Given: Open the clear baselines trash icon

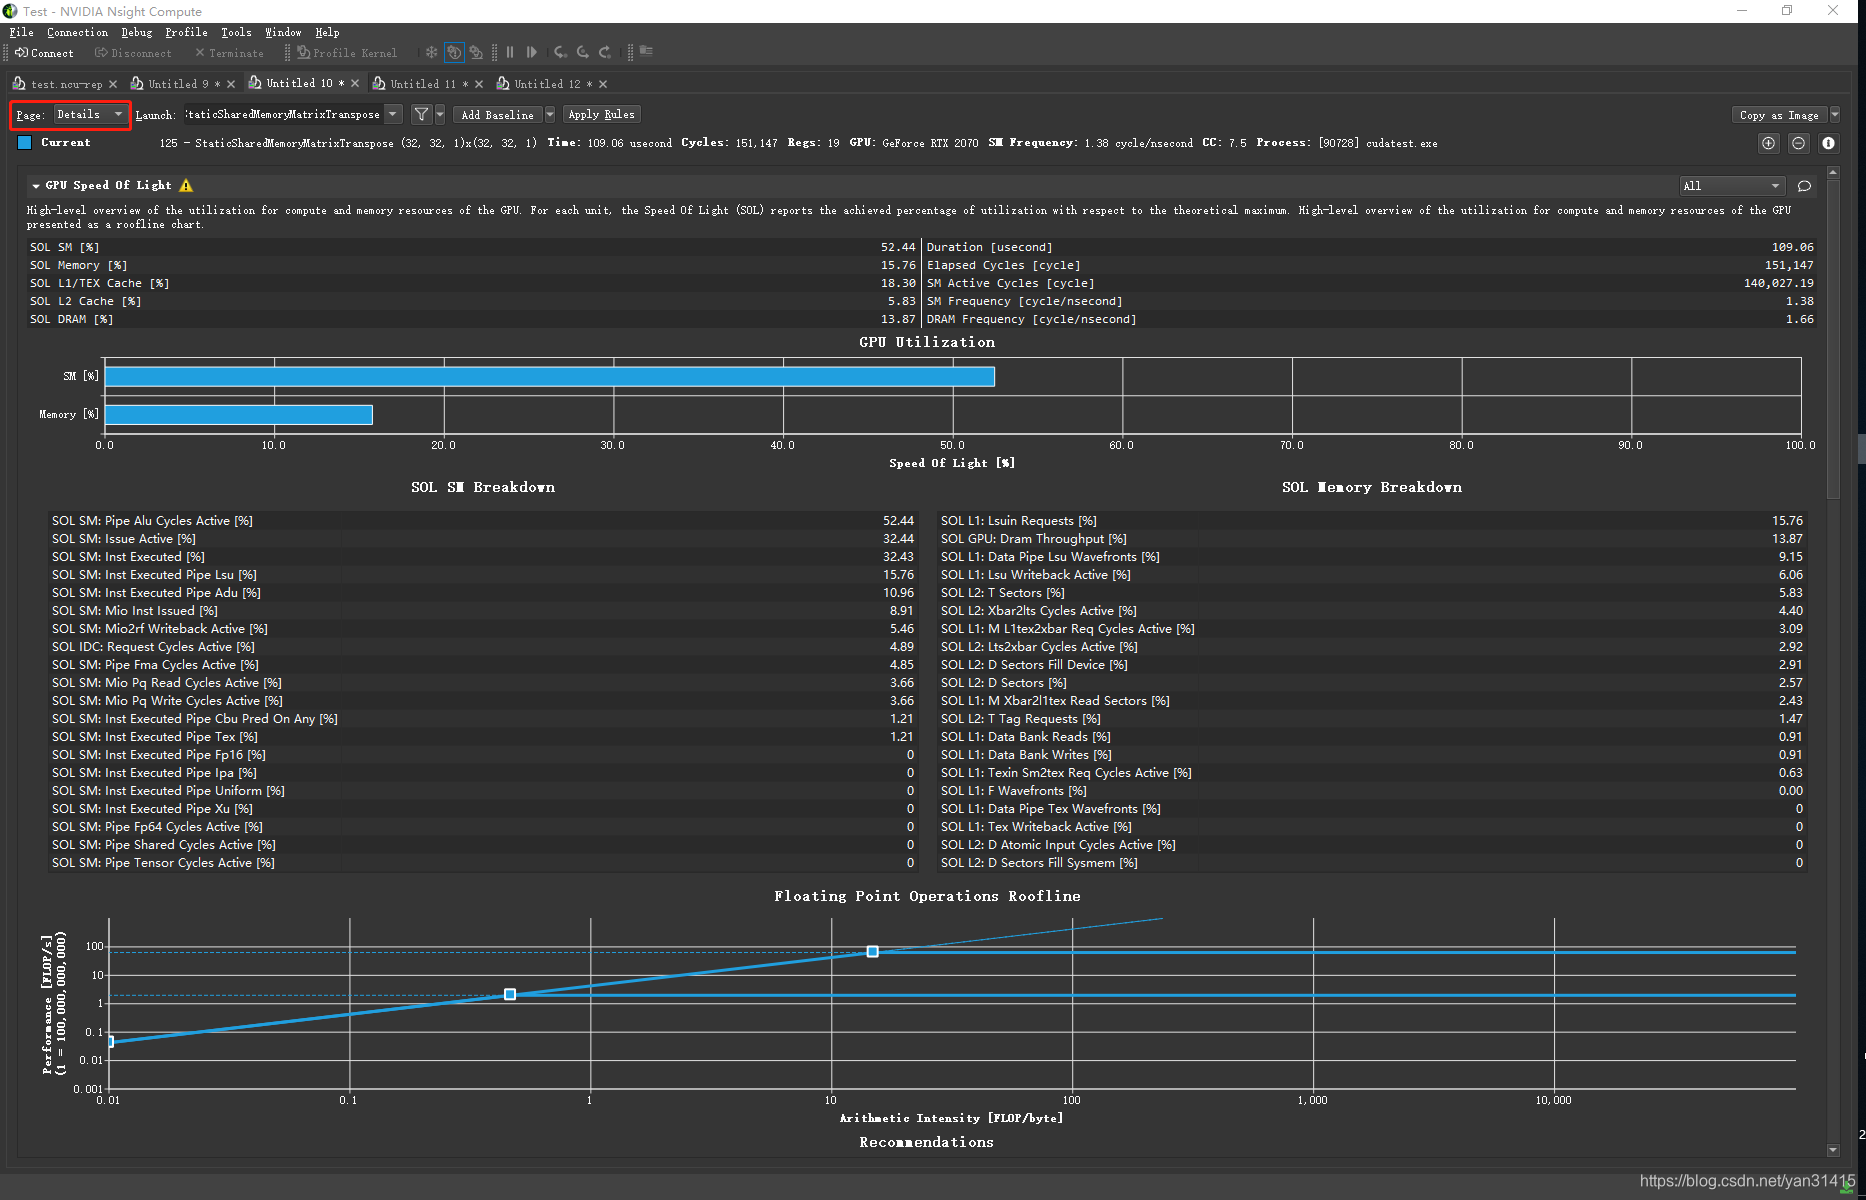Looking at the screenshot, I should point(646,52).
